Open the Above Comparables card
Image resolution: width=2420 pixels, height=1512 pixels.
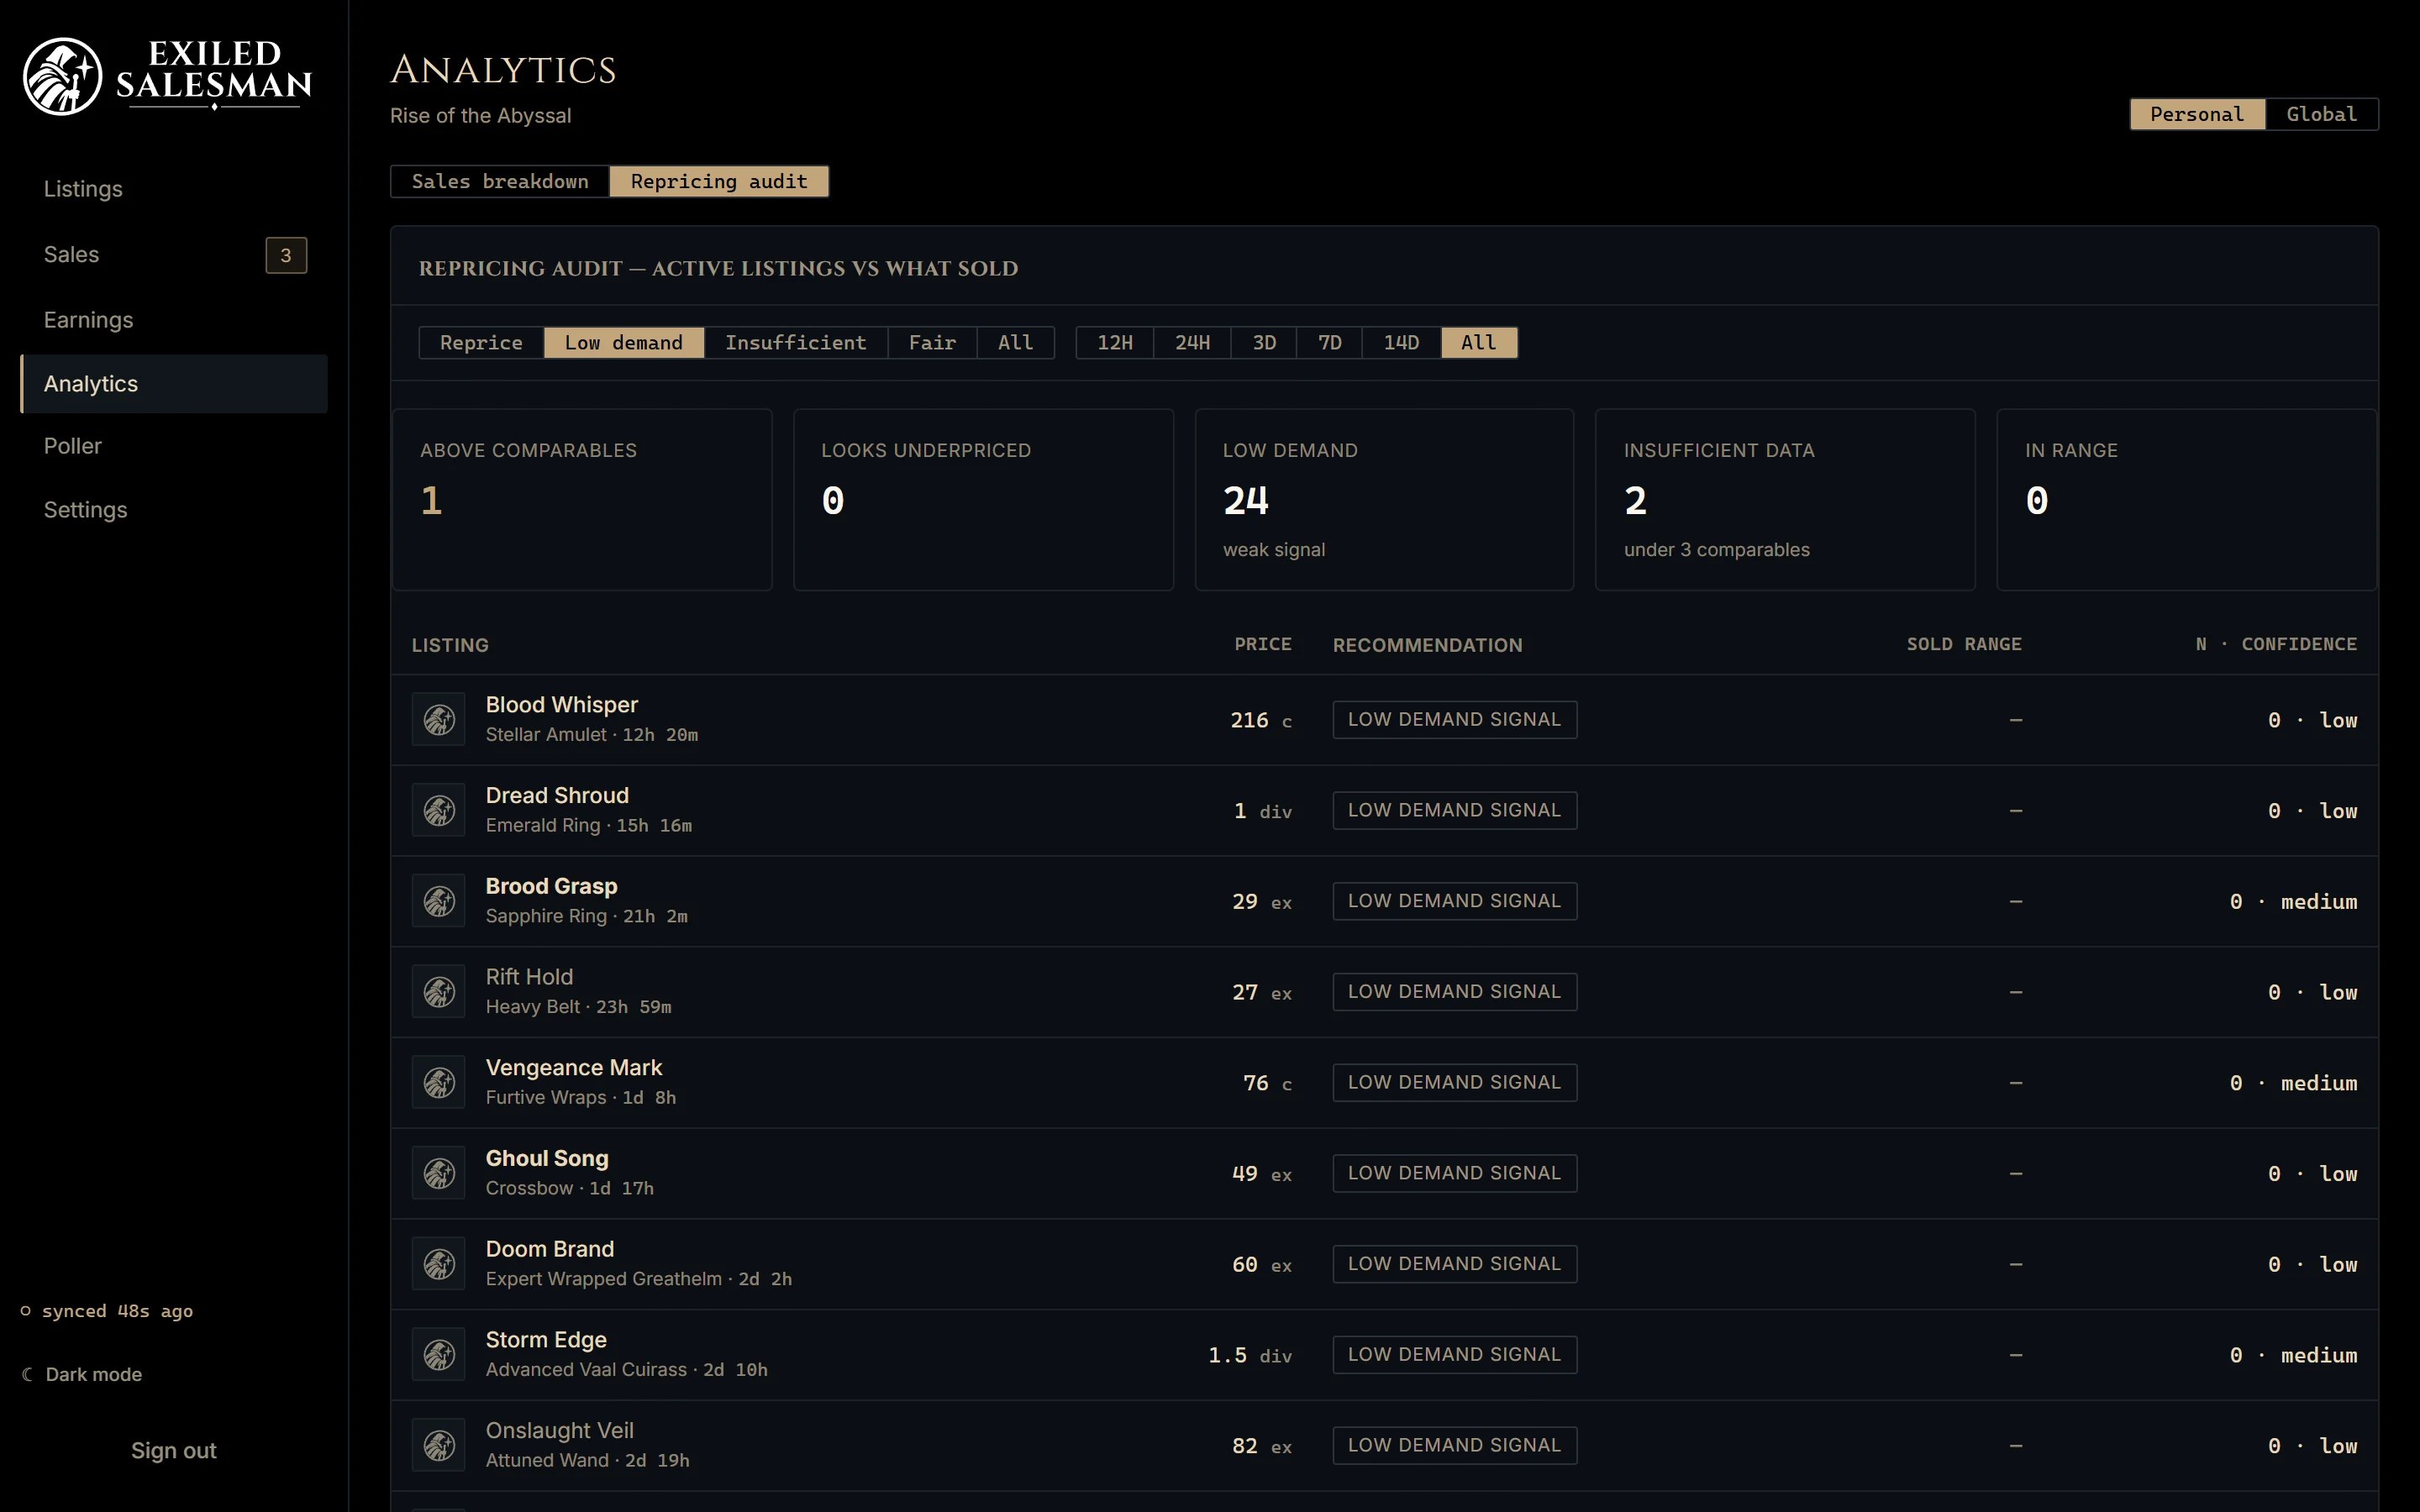pos(582,499)
